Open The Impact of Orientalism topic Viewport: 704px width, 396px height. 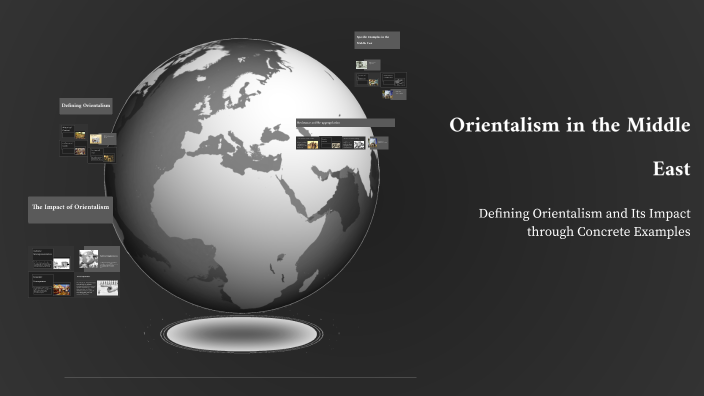(x=70, y=210)
